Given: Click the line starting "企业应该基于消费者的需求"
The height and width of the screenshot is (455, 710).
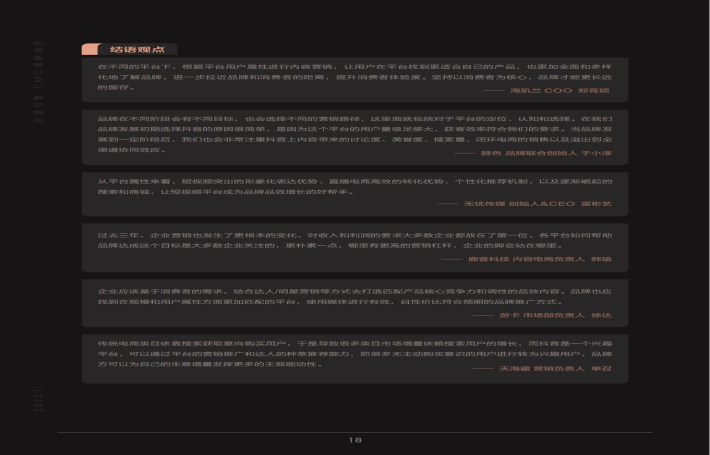Looking at the screenshot, I should coord(355,292).
